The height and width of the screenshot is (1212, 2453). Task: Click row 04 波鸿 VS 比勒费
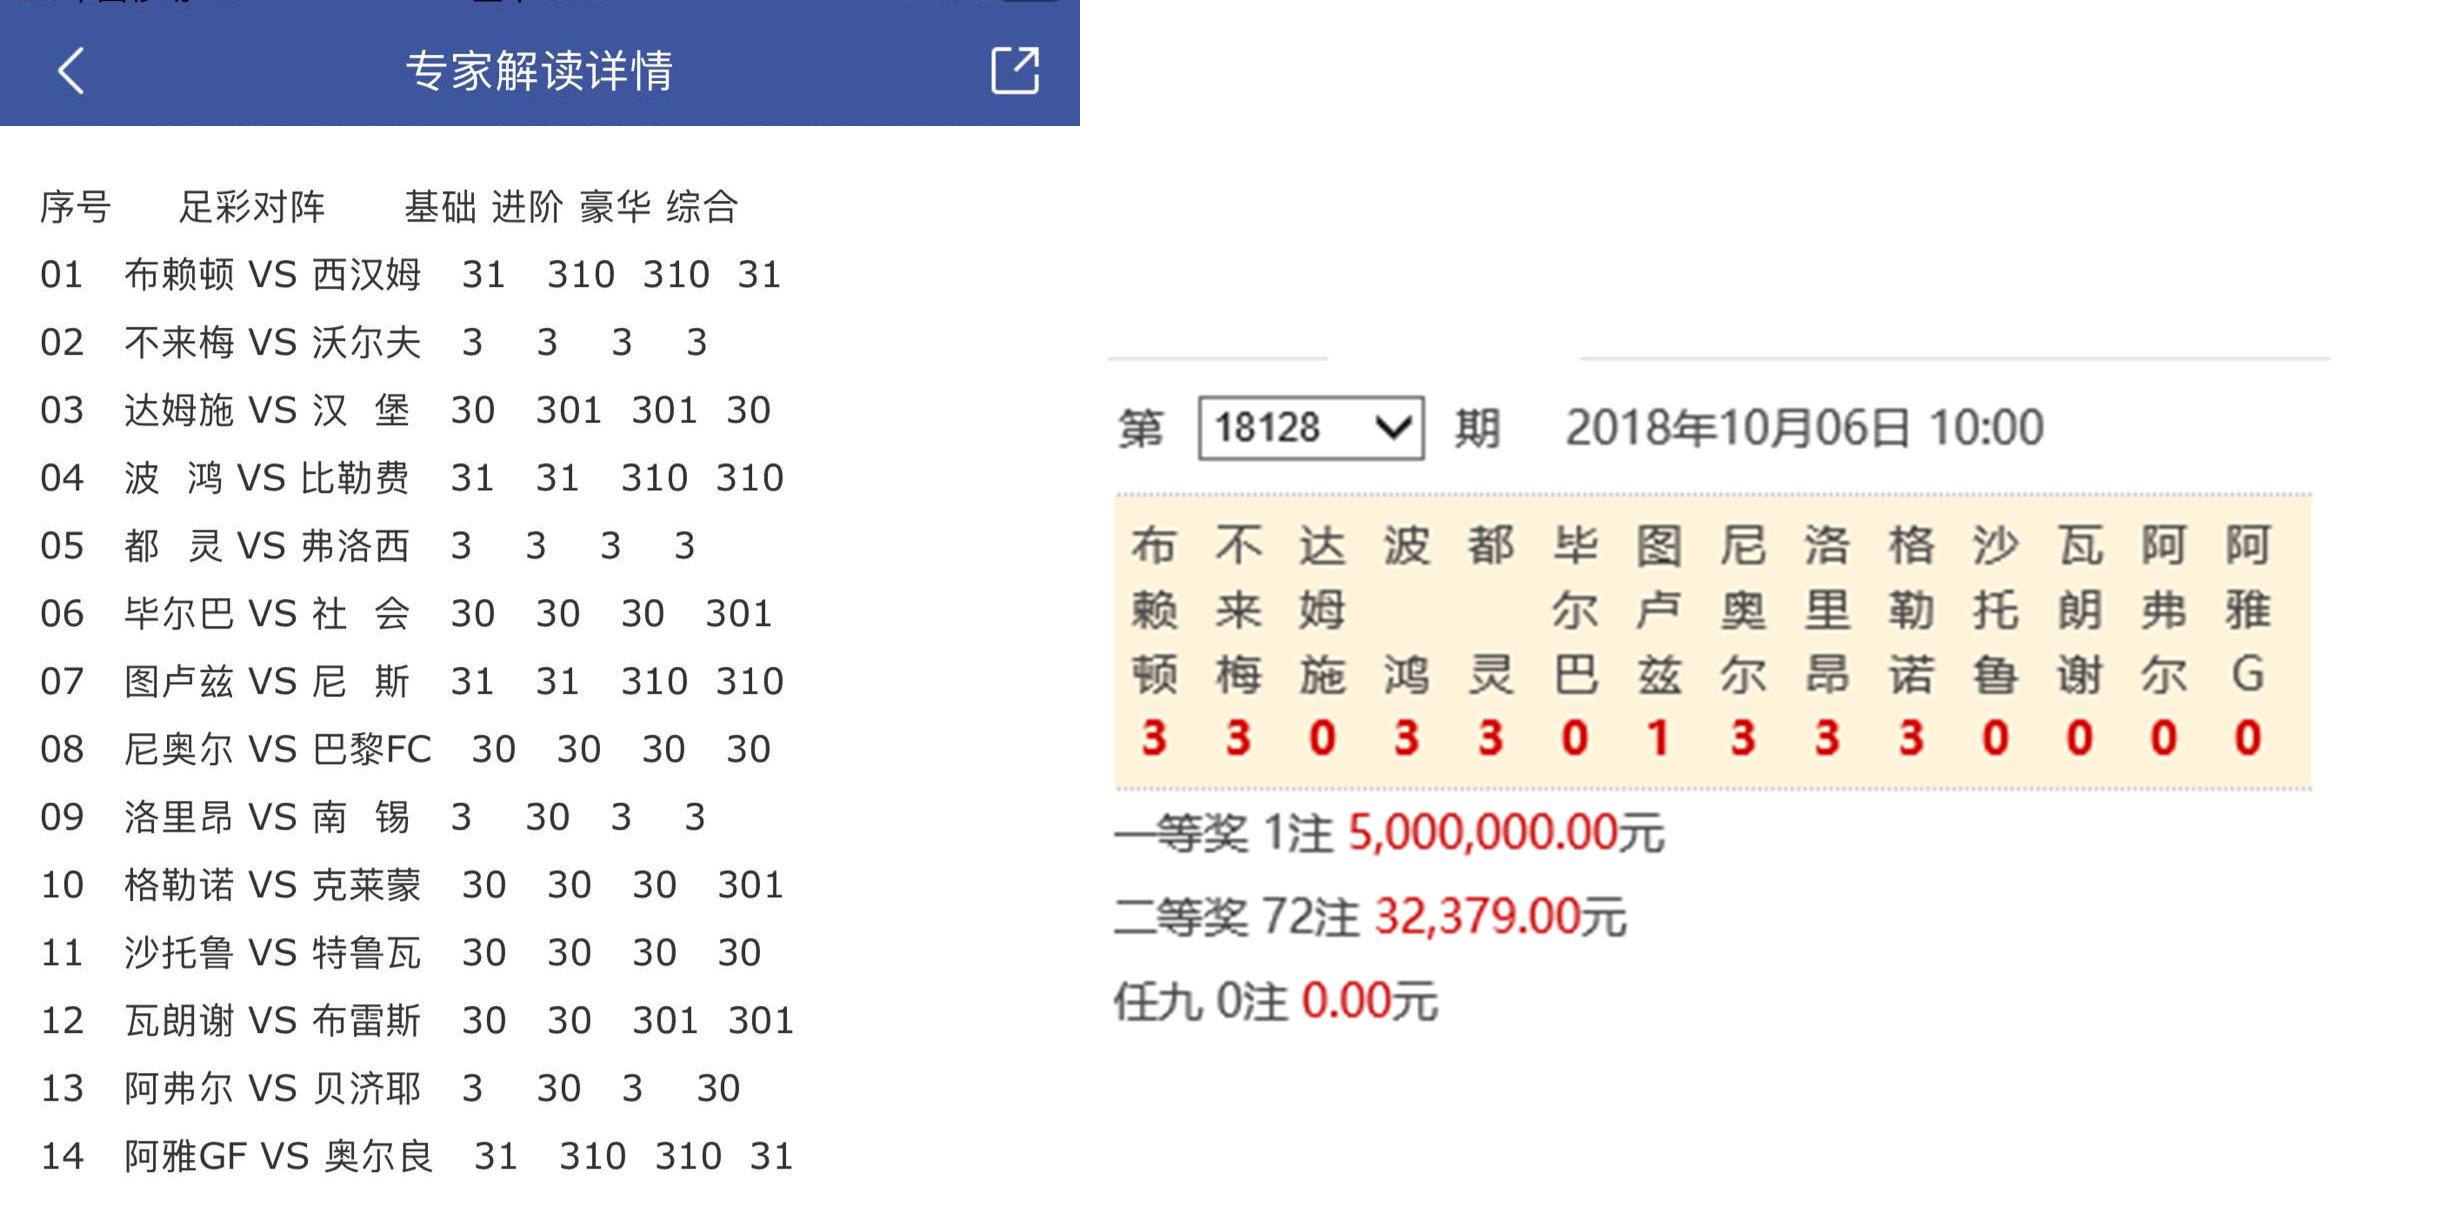pyautogui.click(x=412, y=478)
